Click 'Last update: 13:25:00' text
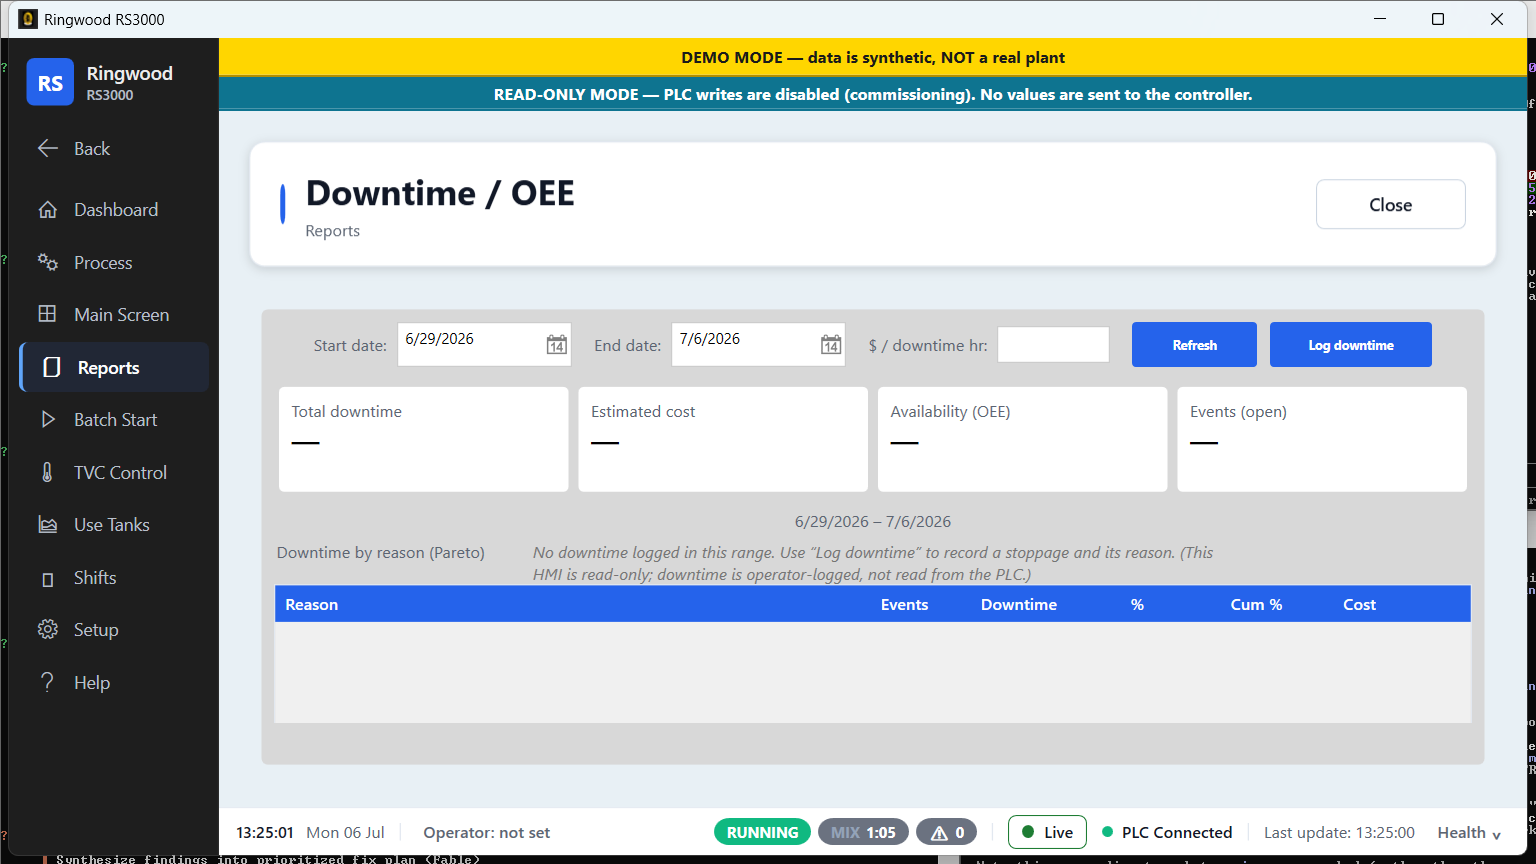The image size is (1536, 864). click(1339, 833)
